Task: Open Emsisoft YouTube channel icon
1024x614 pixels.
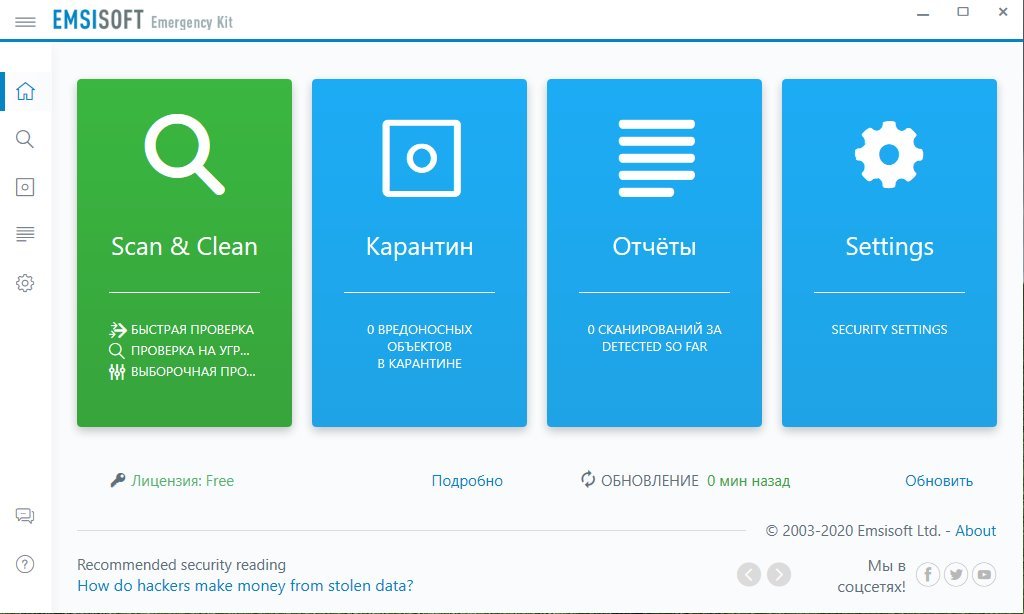Action: pyautogui.click(x=985, y=574)
